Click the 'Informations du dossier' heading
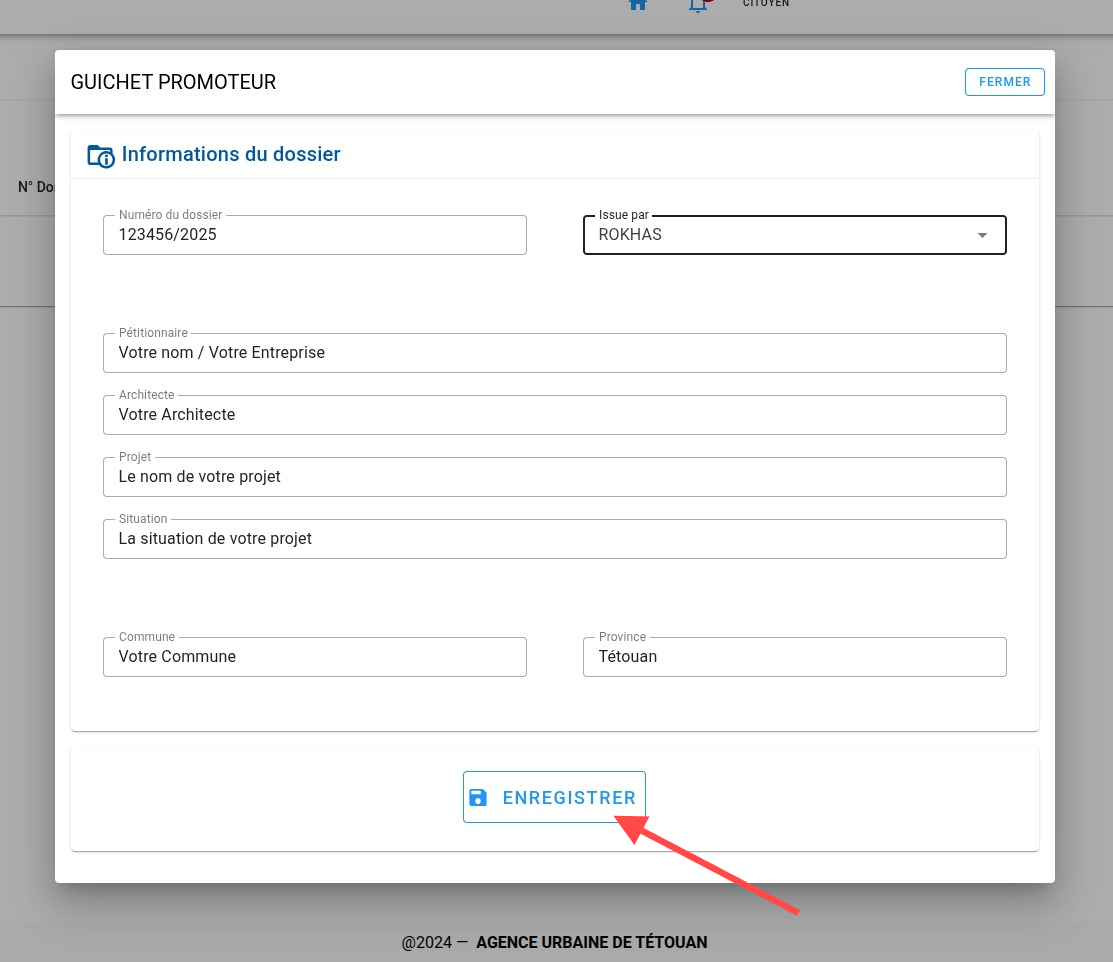 (231, 154)
